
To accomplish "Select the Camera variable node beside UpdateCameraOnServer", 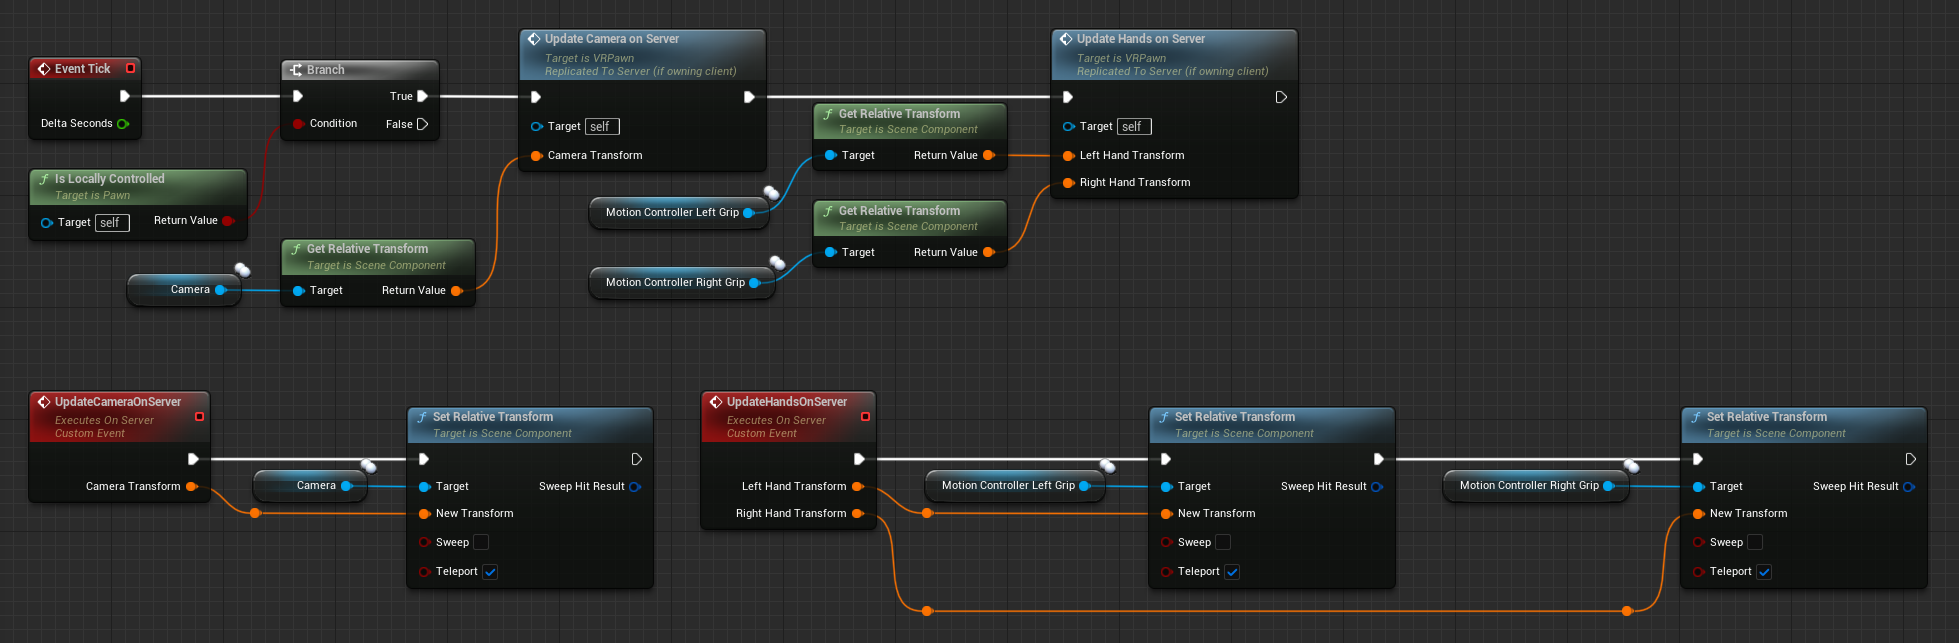I will pyautogui.click(x=311, y=486).
